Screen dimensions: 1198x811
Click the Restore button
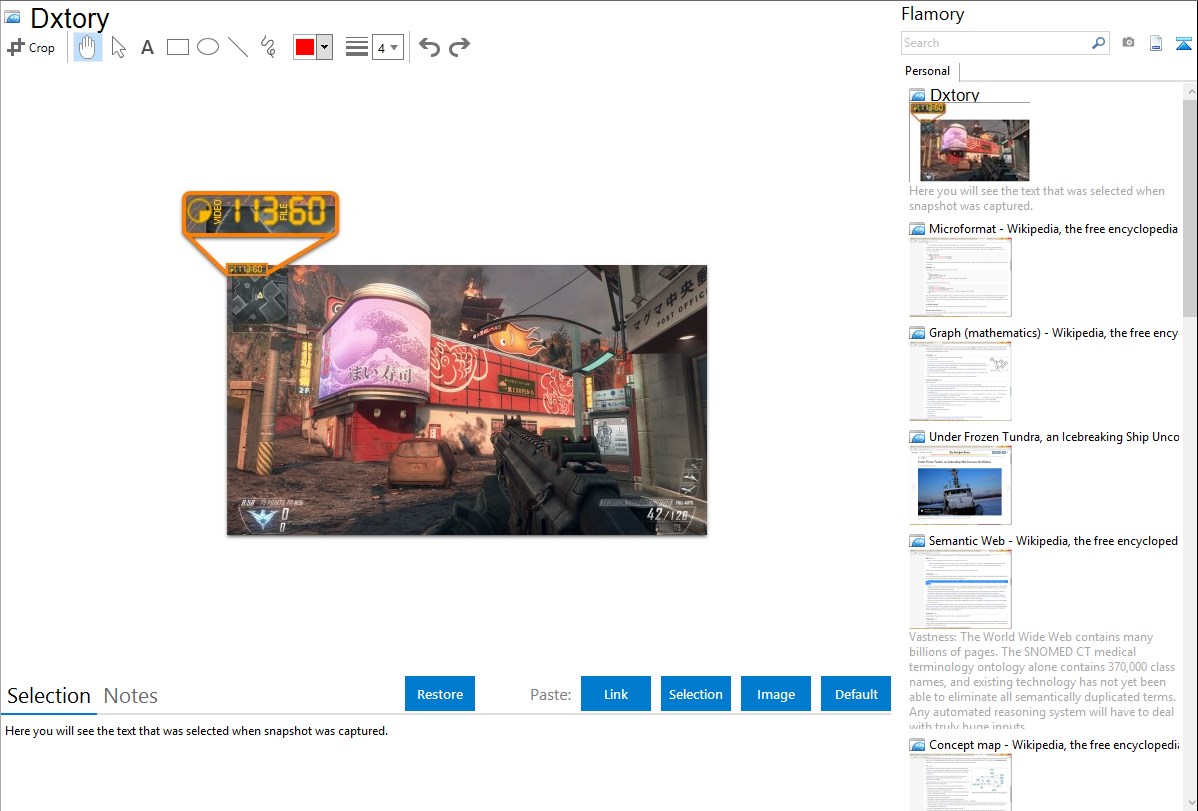[440, 694]
